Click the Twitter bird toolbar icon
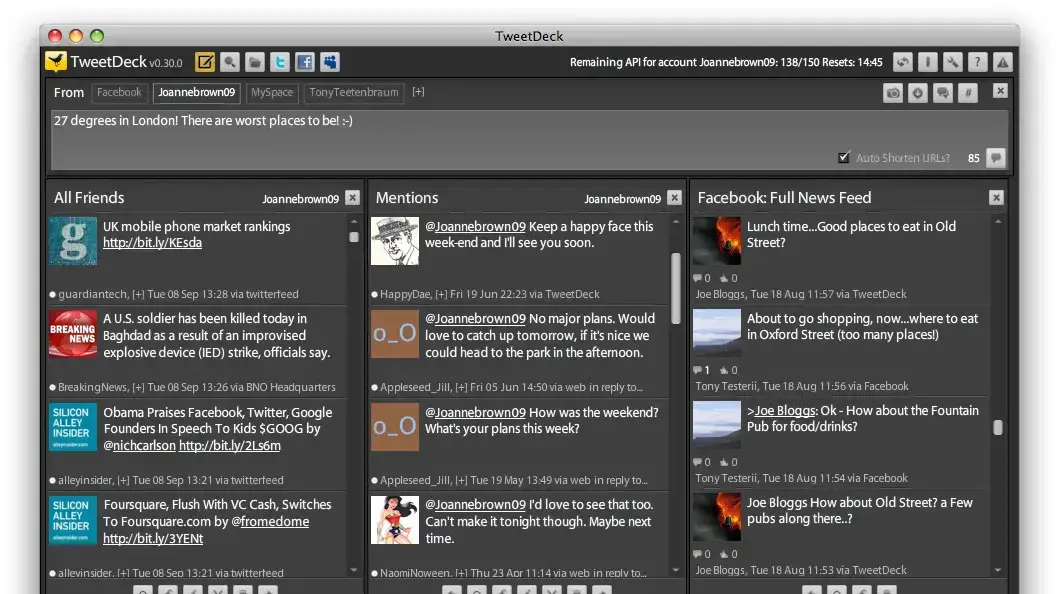Viewport: 1059px width, 594px height. (280, 62)
